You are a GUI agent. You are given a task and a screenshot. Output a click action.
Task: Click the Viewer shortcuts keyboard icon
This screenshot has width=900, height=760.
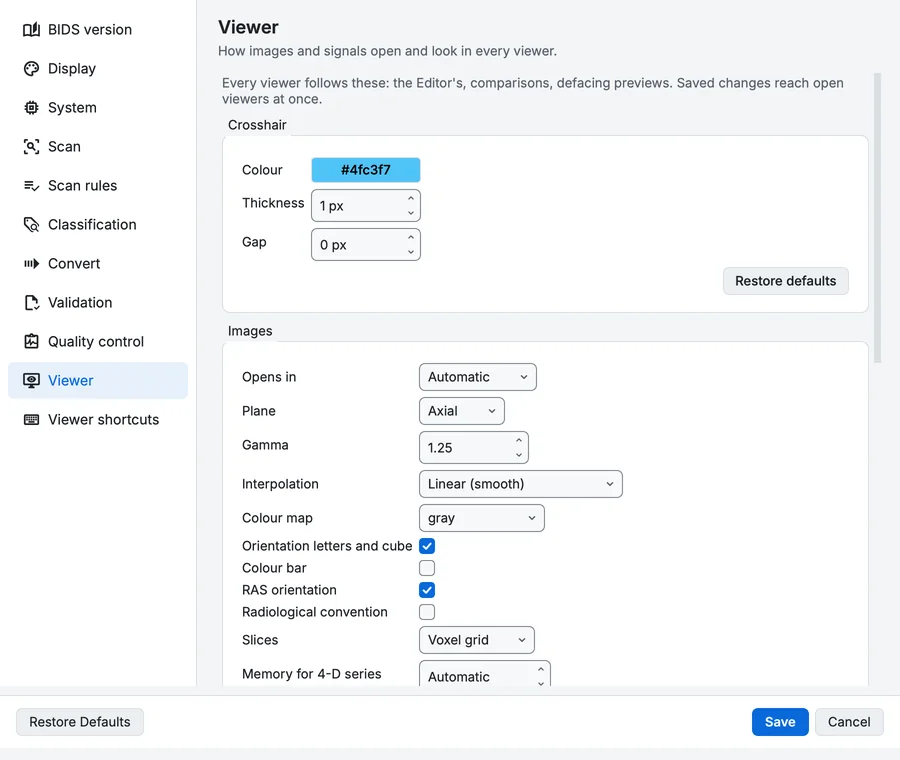[32, 420]
